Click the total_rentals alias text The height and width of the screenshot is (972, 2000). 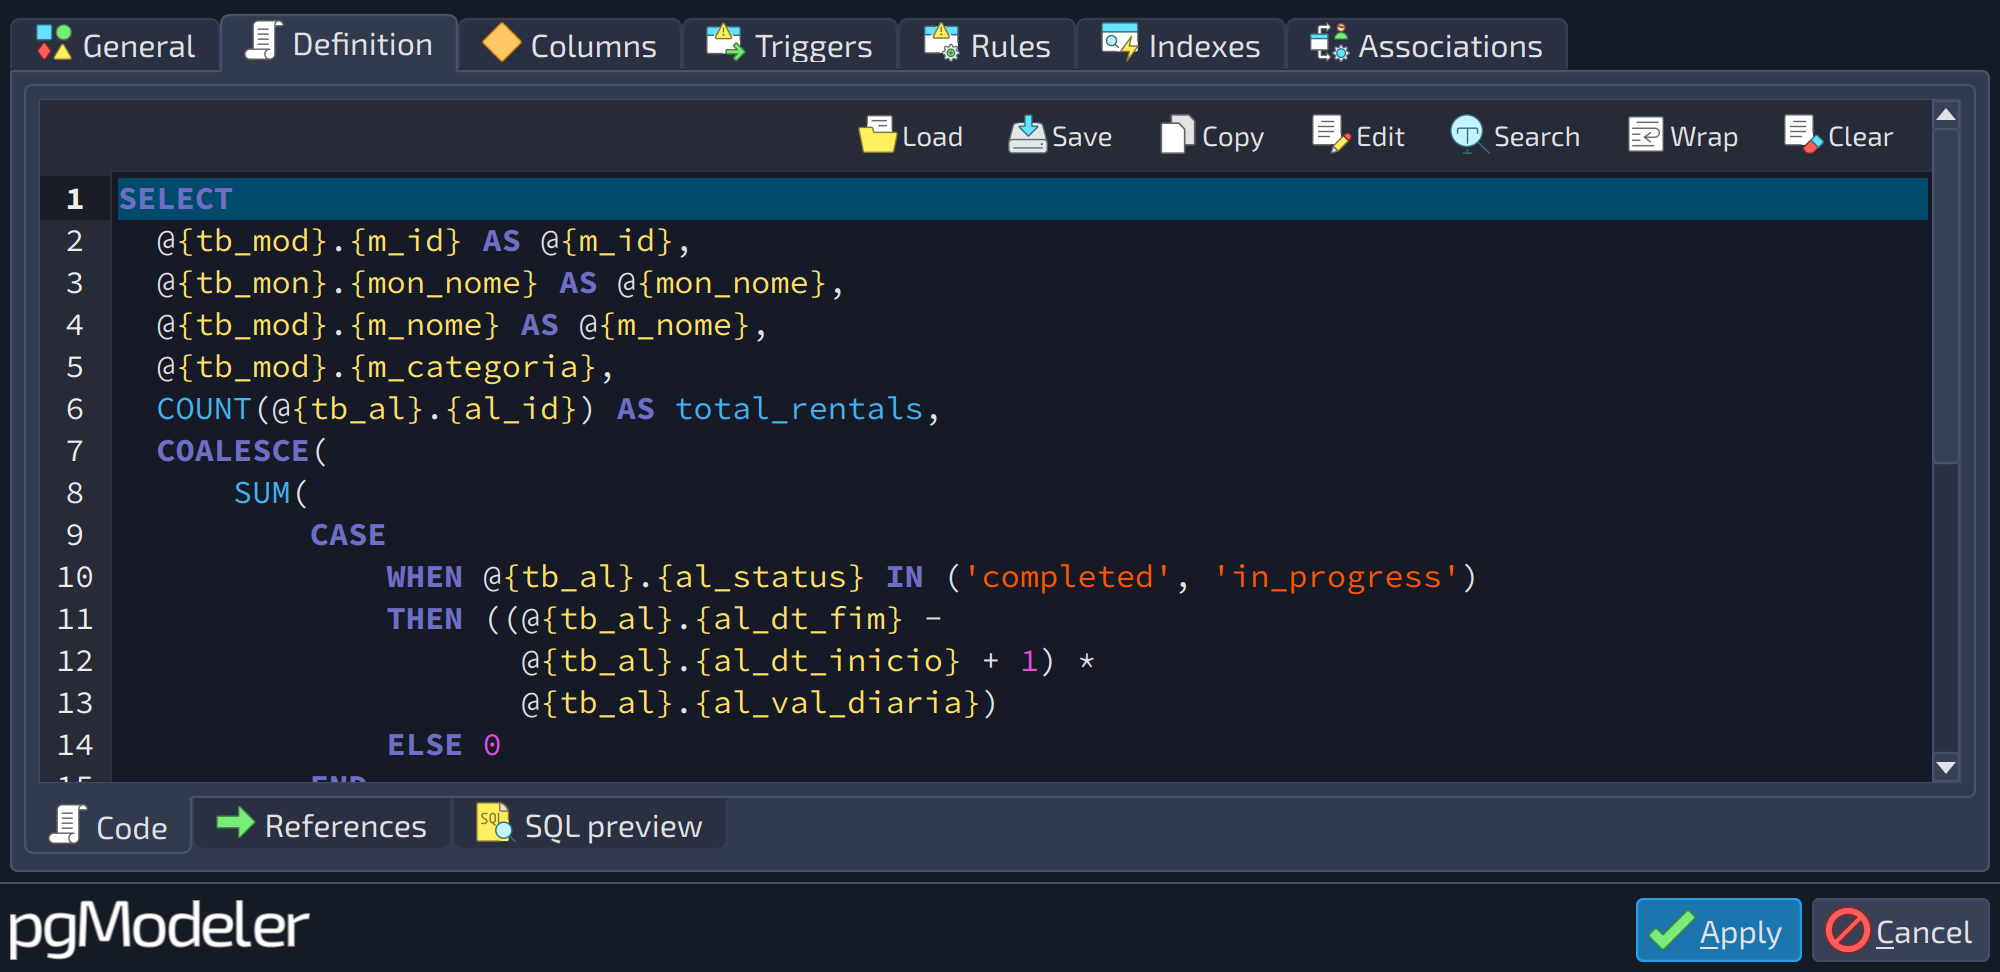coord(799,409)
